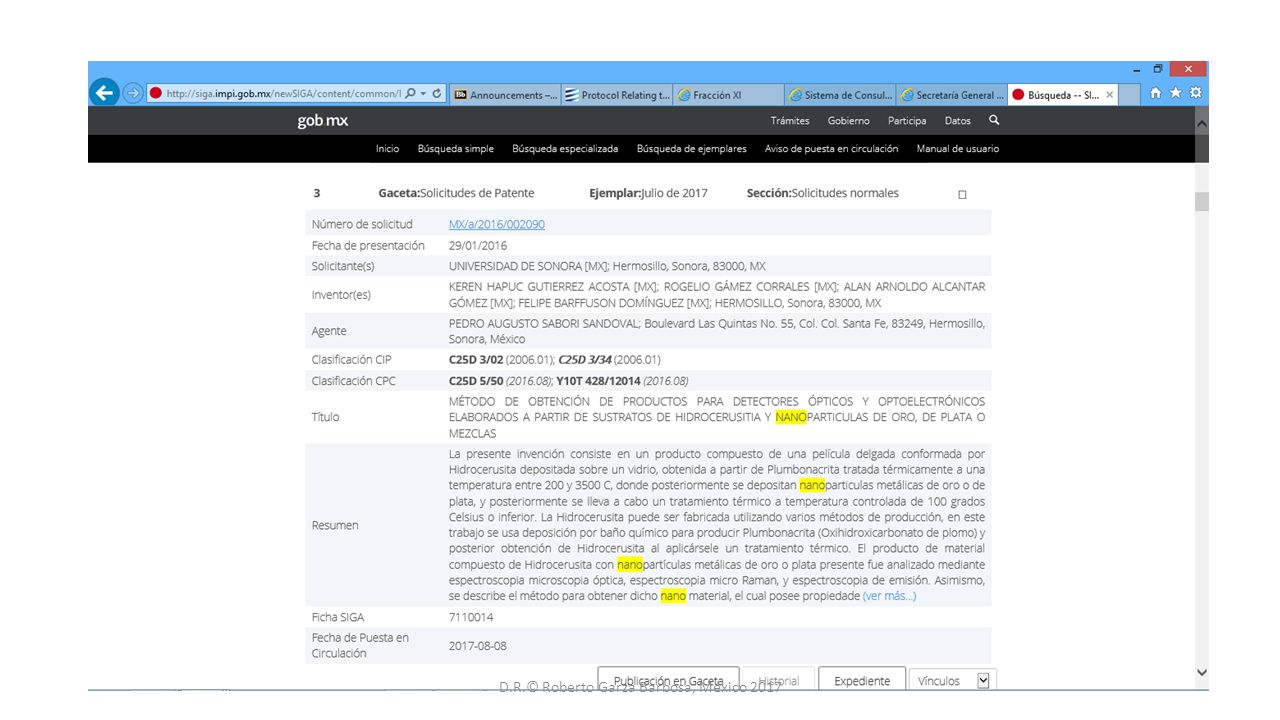
Task: Open Búsqueda especializada
Action: tap(565, 149)
